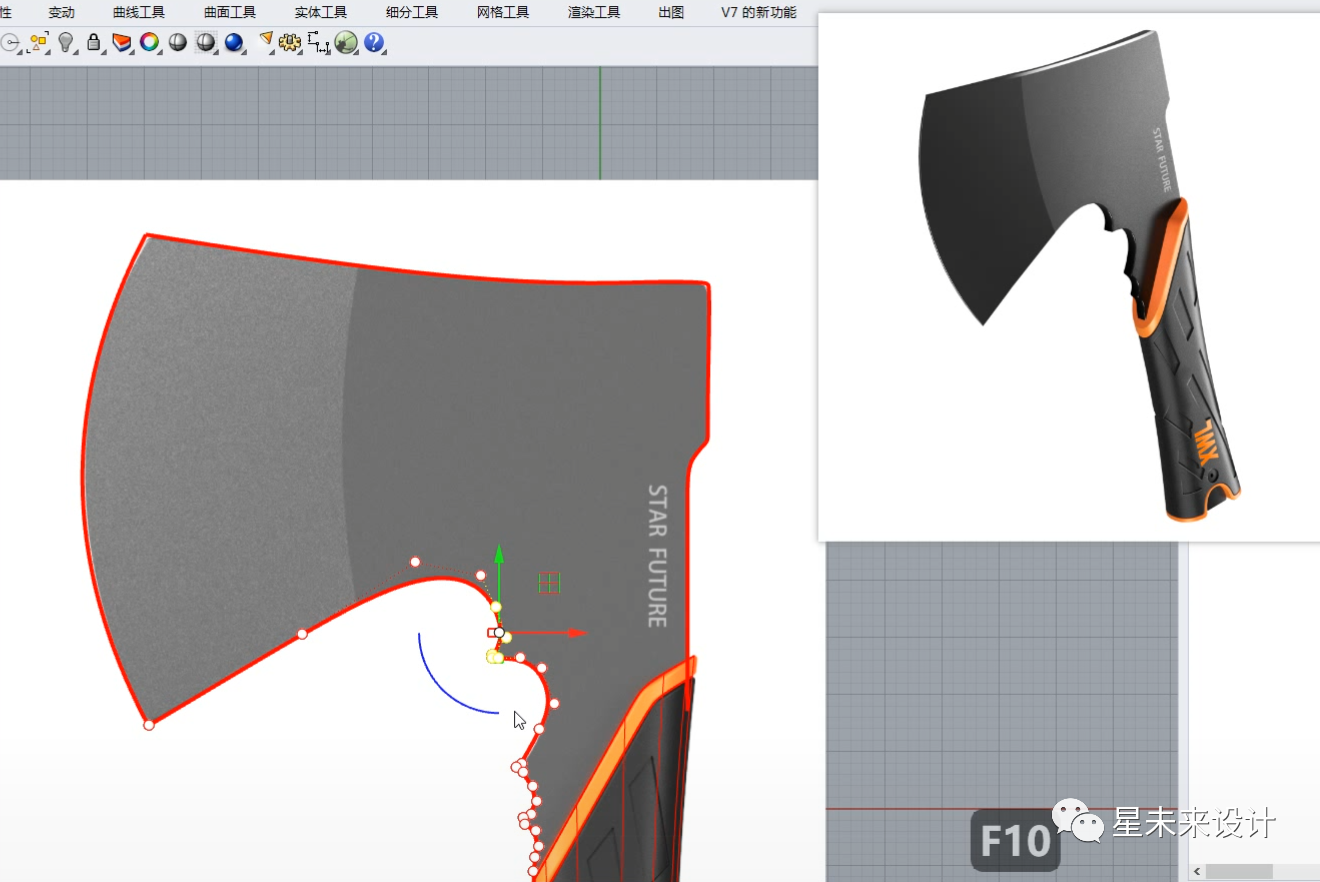Open the 细分工具 tab
Viewport: 1320px width, 882px height.
[x=412, y=12]
